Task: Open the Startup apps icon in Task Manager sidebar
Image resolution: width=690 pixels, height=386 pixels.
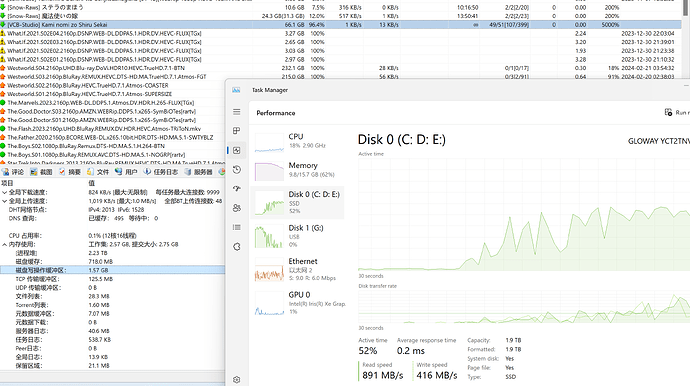Action: [237, 189]
